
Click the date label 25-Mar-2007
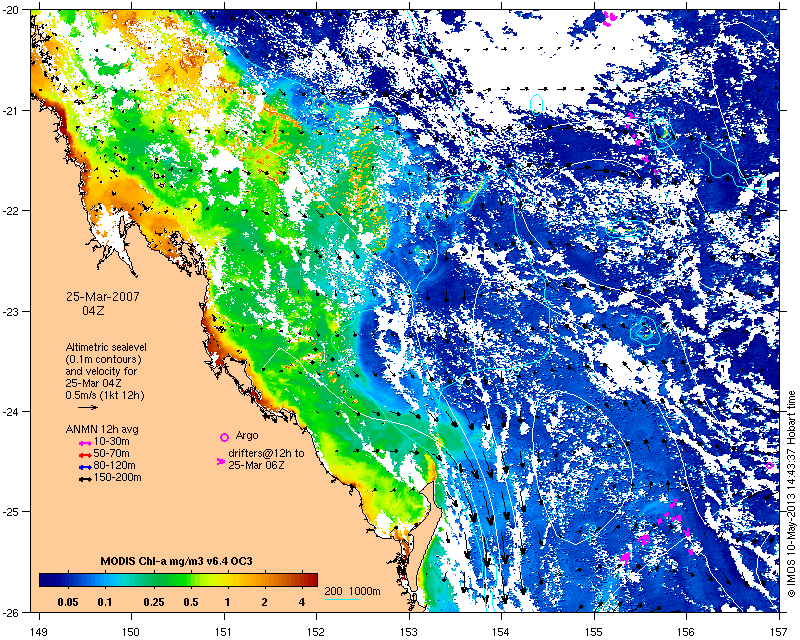pyautogui.click(x=103, y=297)
